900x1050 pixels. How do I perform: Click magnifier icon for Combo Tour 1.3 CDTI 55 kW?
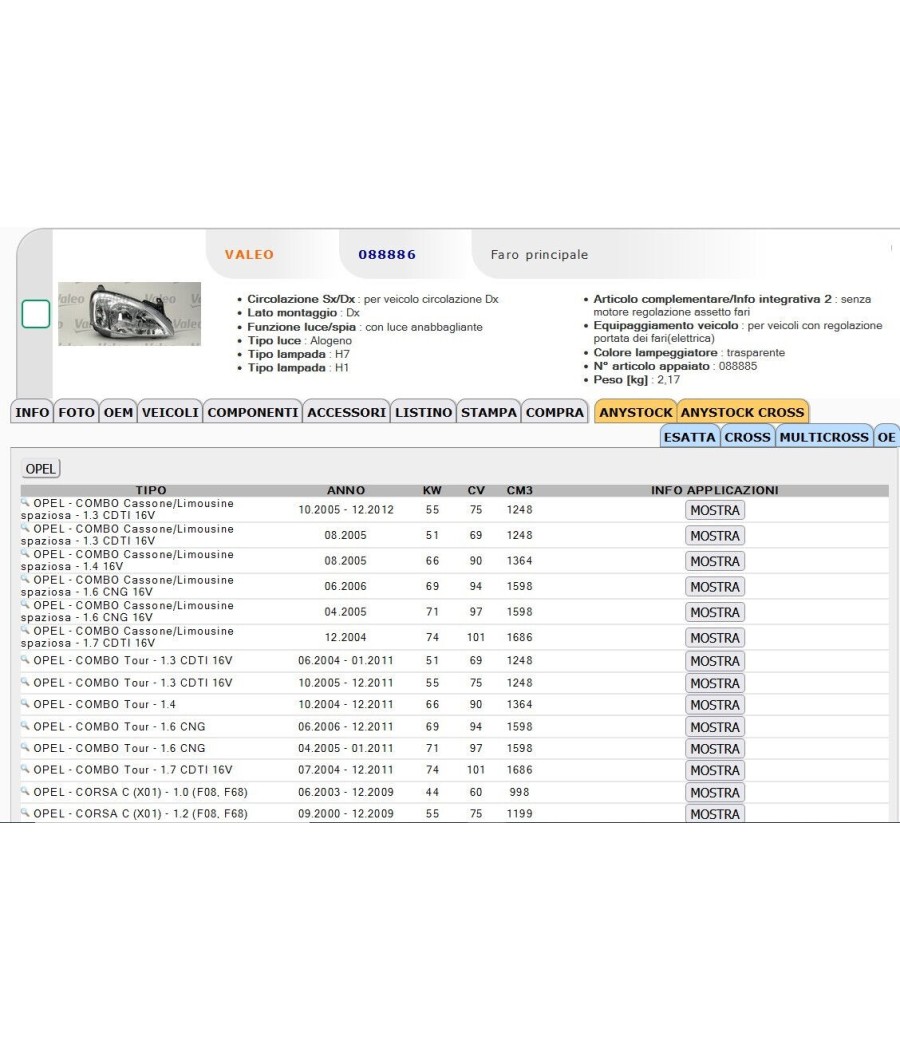tap(25, 681)
